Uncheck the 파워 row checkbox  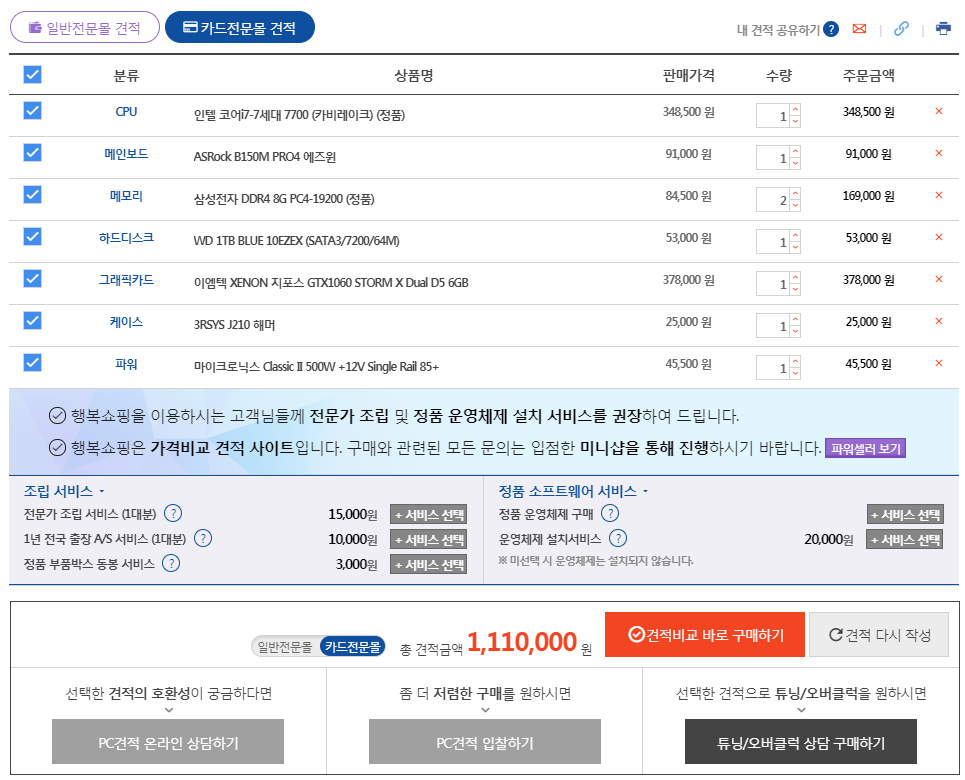tap(32, 363)
